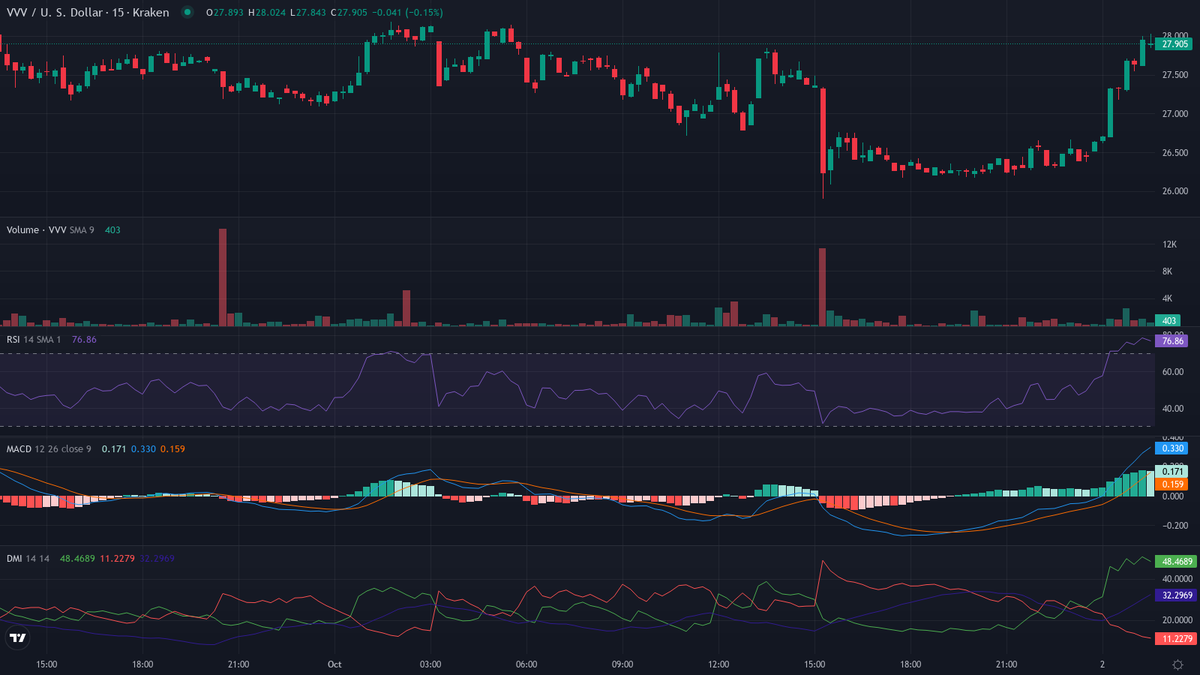Click the current price tag 27.905
Viewport: 1200px width, 675px height.
point(1175,44)
